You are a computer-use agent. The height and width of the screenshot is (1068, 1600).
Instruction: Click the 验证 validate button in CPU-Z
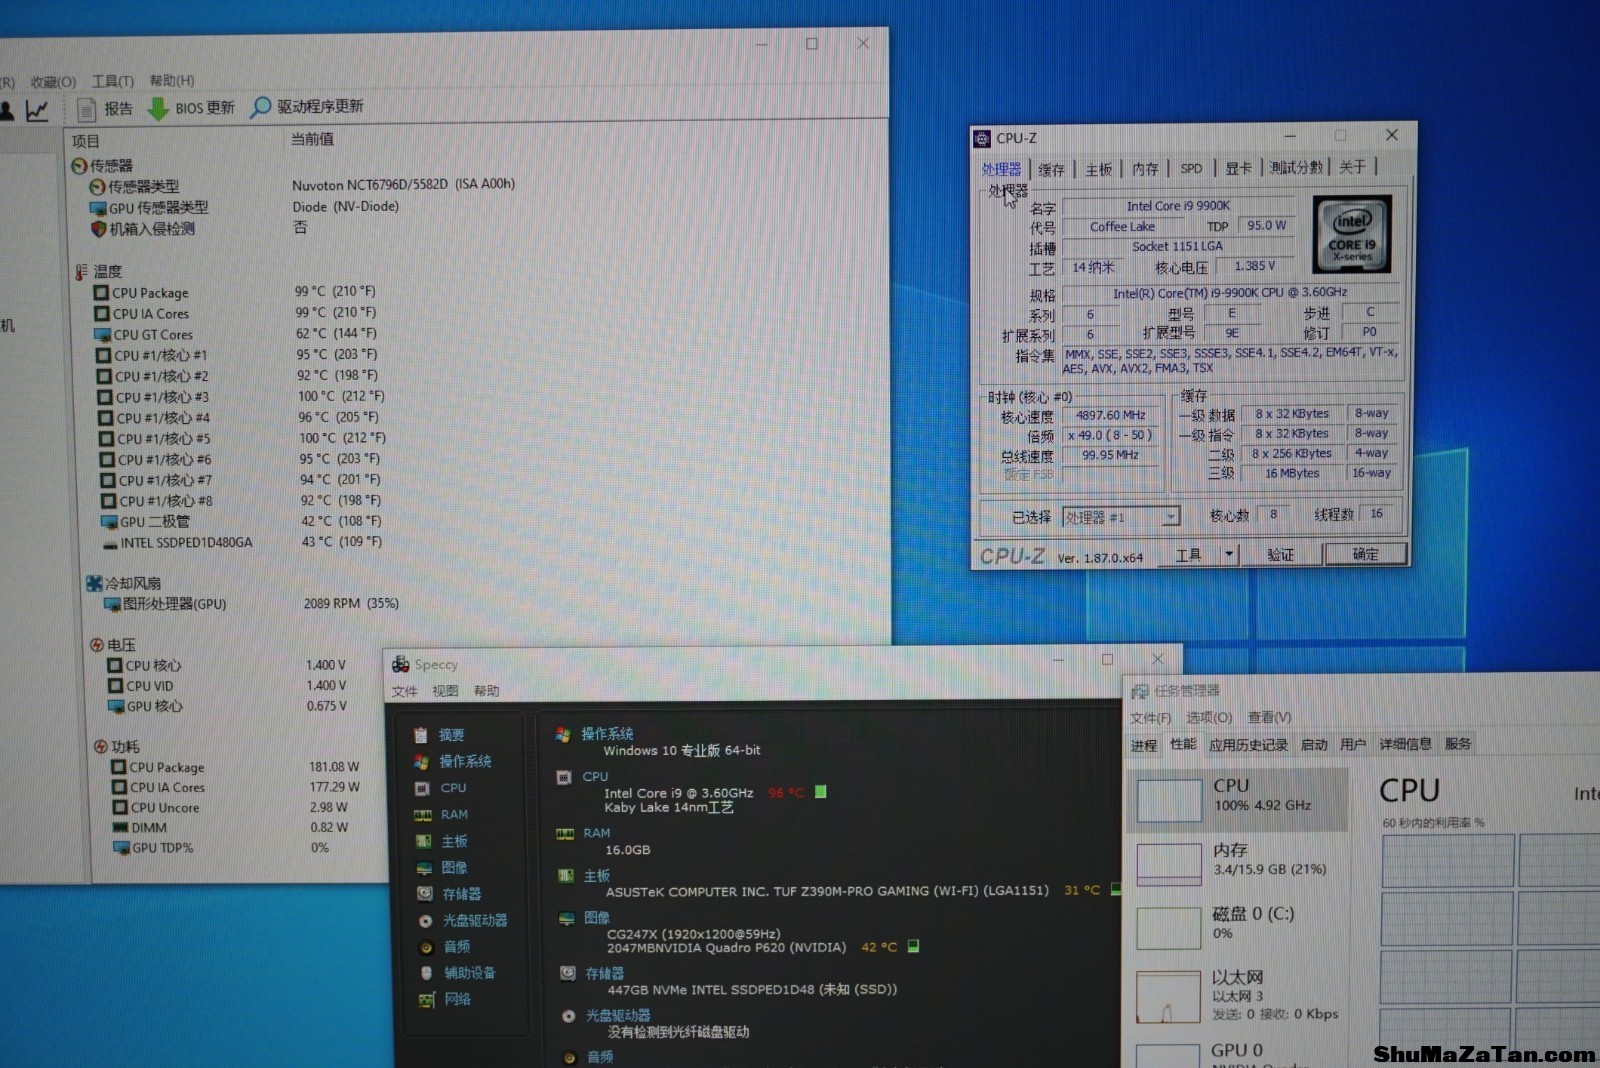(1280, 554)
